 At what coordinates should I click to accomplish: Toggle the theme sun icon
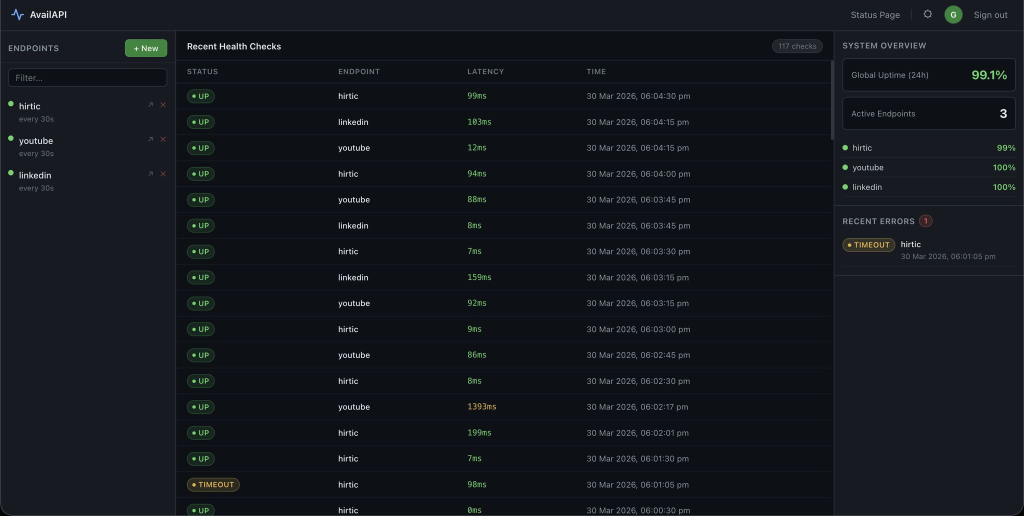pyautogui.click(x=927, y=14)
